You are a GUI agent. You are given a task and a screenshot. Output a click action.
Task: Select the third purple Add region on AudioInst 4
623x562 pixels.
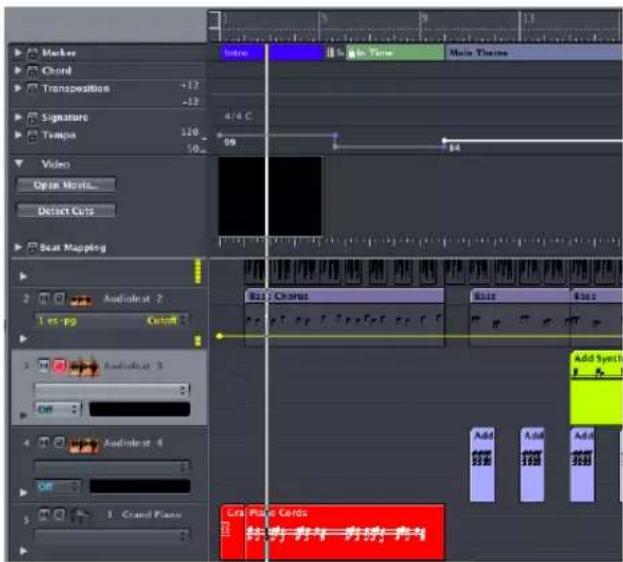[582, 465]
